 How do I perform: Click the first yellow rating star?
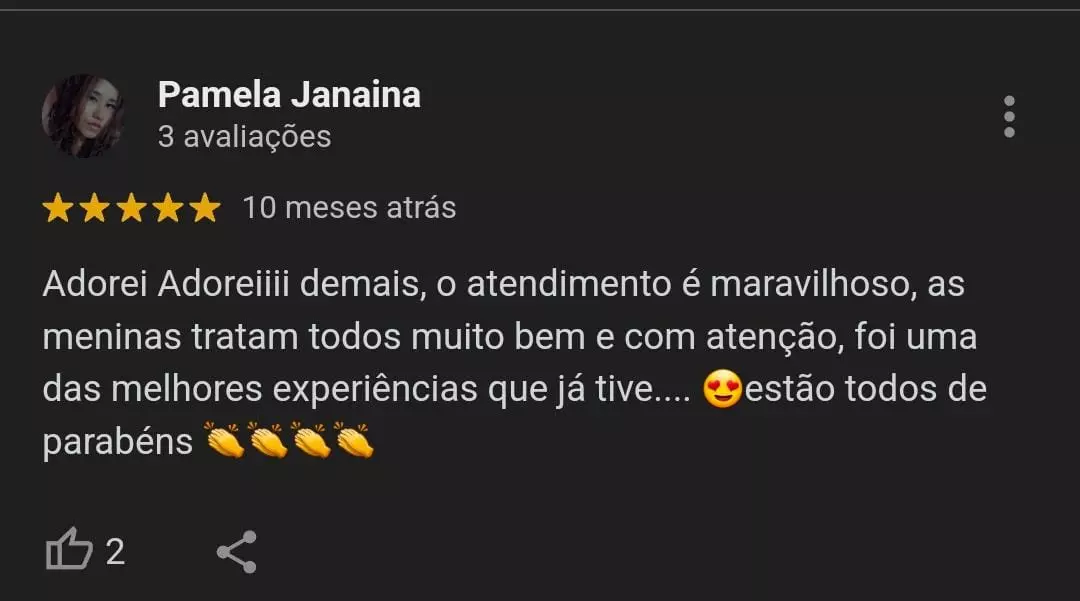point(58,208)
